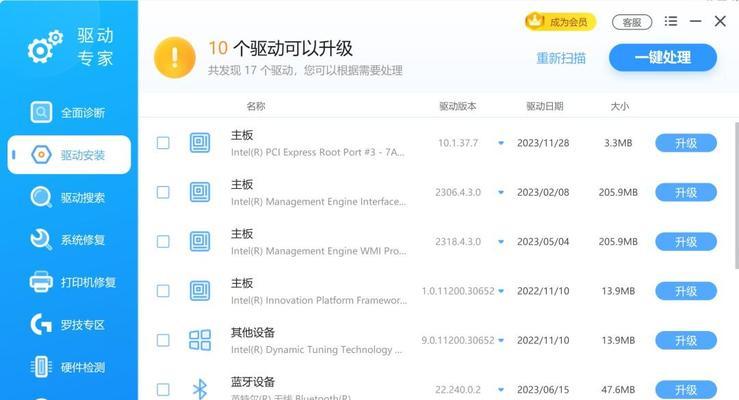Upgrade the Dynamic Tuning Technology driver
Viewport: 739px width, 400px height.
[686, 340]
